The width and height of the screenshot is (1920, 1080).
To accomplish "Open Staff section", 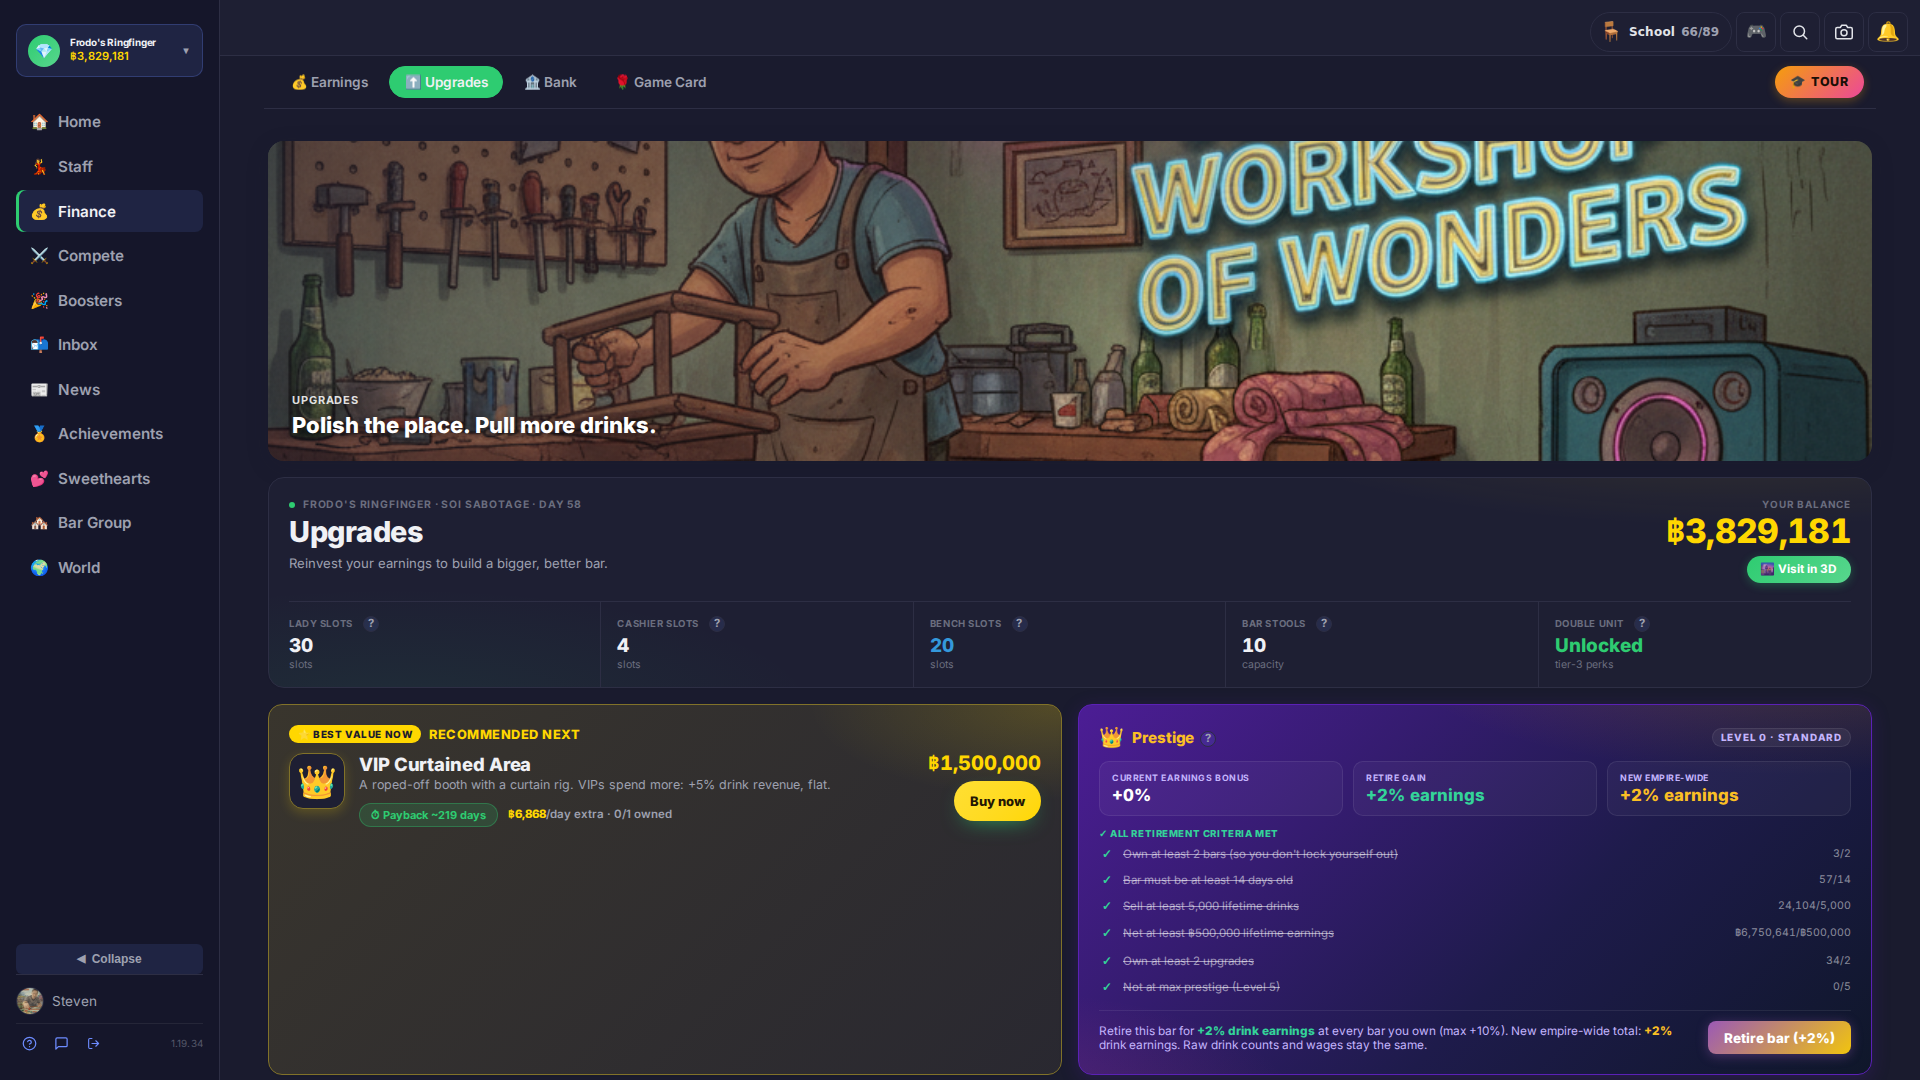I will [x=109, y=167].
